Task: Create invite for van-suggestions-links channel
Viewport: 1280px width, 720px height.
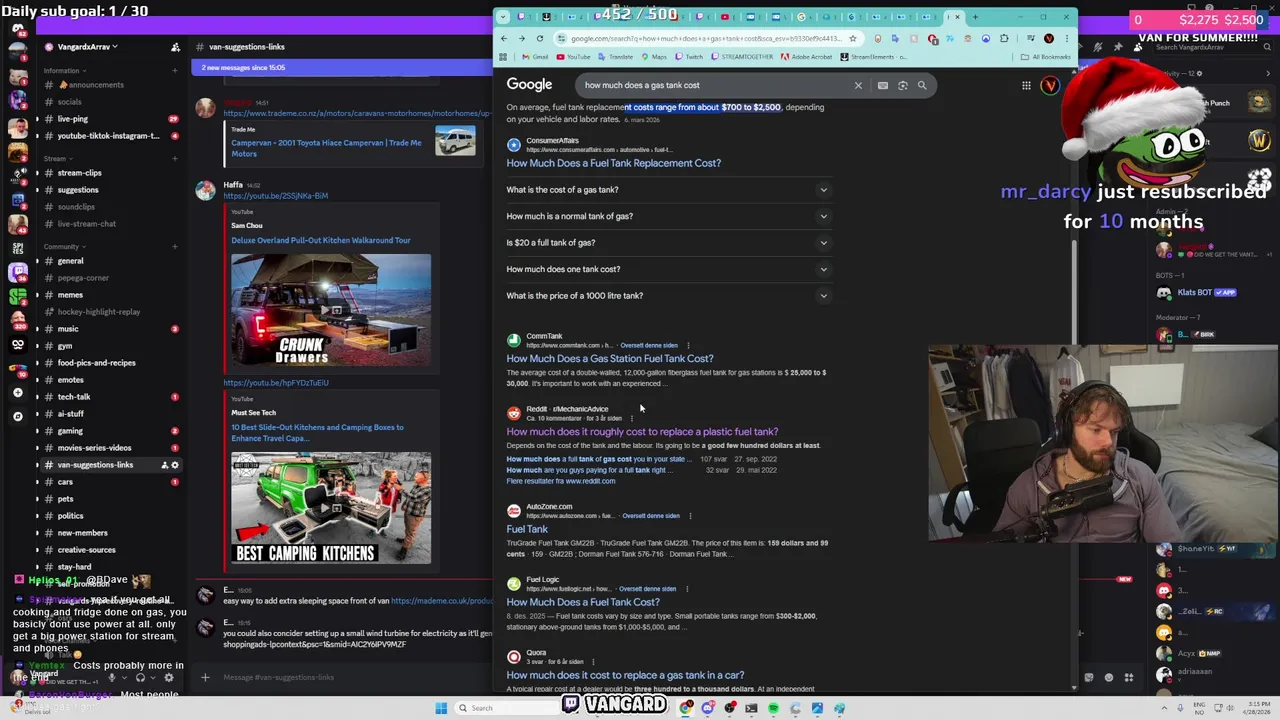Action: [164, 465]
